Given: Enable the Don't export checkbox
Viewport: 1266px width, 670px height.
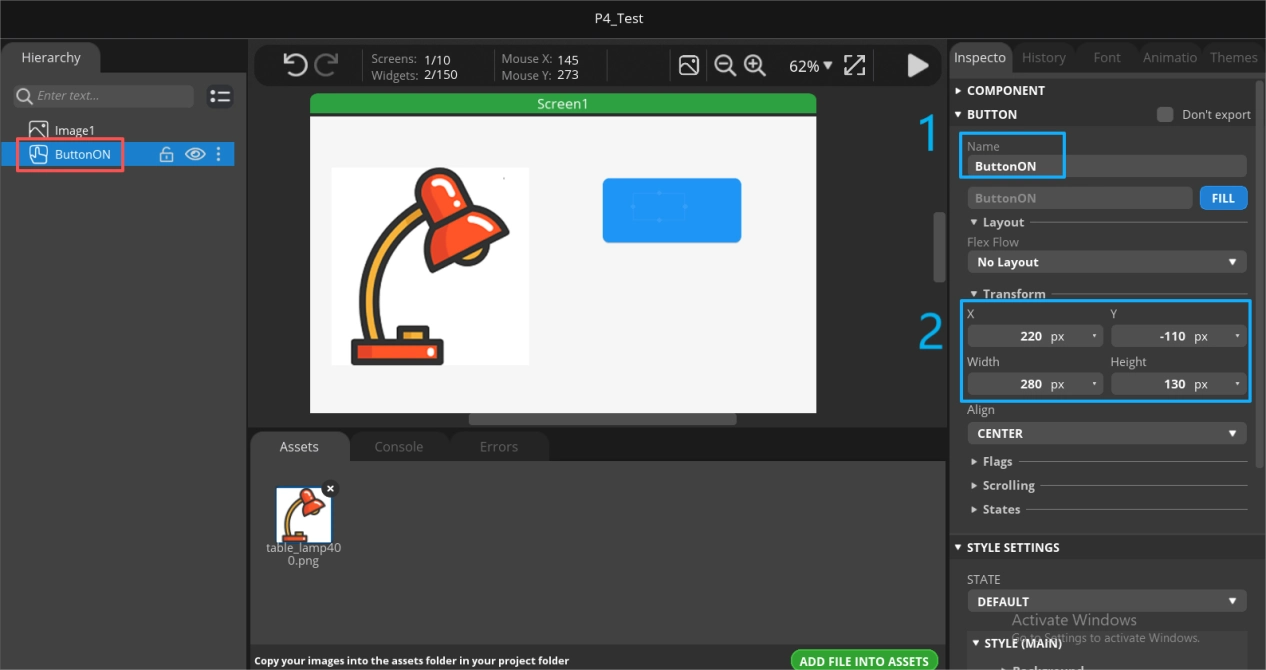Looking at the screenshot, I should [1165, 114].
